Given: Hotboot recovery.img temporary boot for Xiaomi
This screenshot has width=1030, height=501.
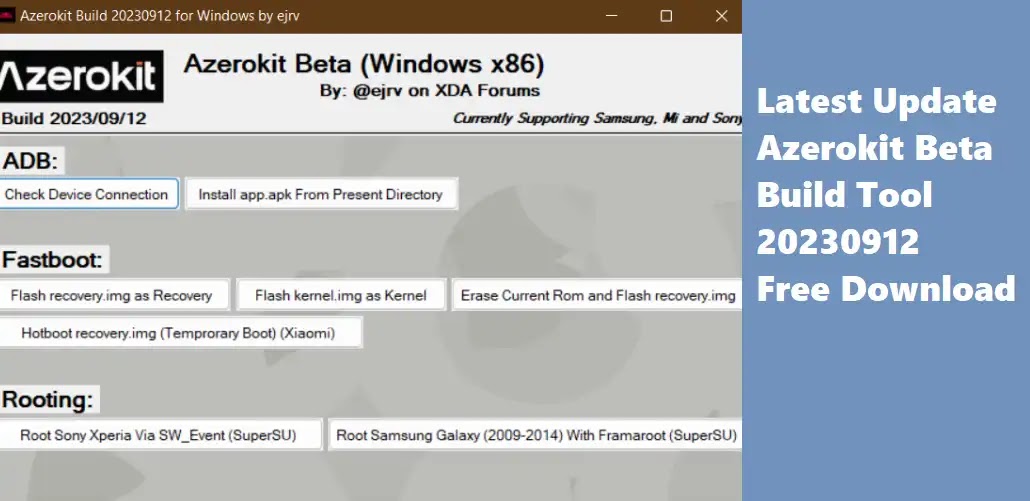Looking at the screenshot, I should [x=179, y=333].
